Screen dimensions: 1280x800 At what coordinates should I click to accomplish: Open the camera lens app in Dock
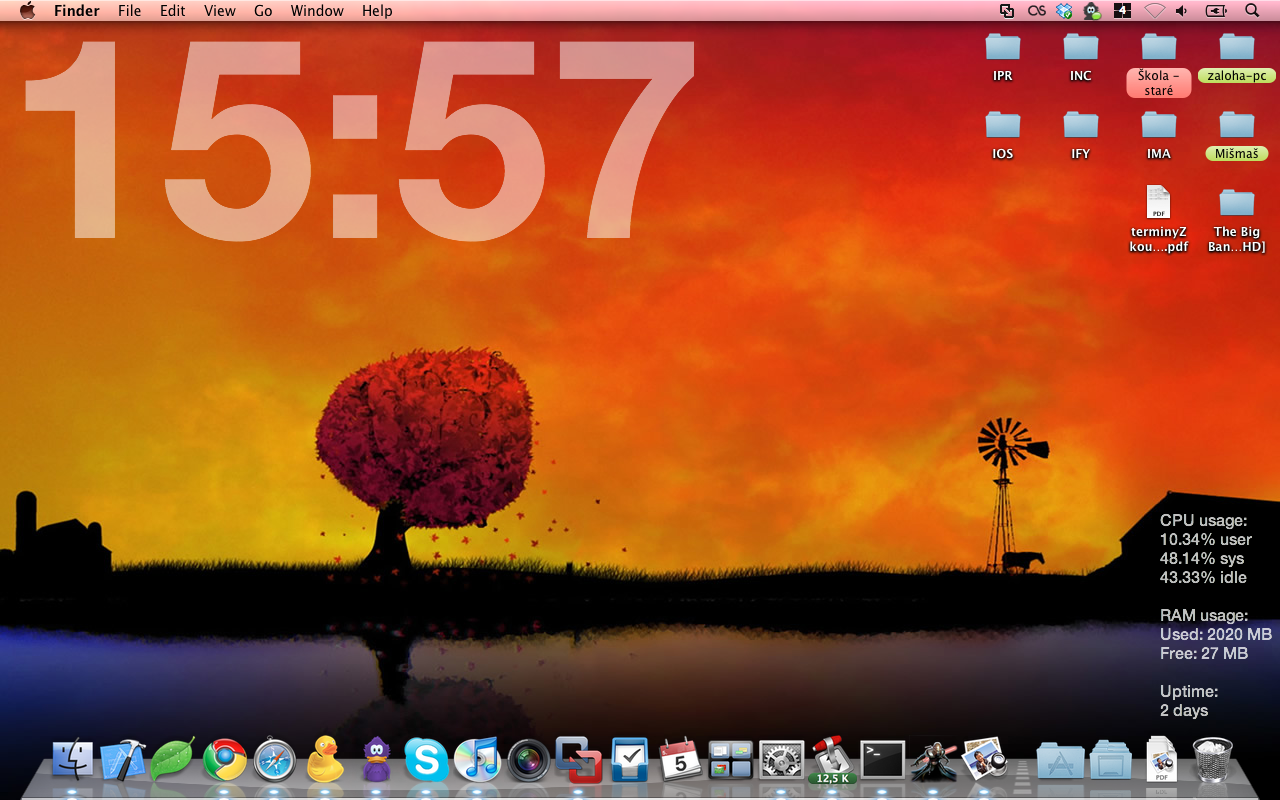tap(528, 760)
